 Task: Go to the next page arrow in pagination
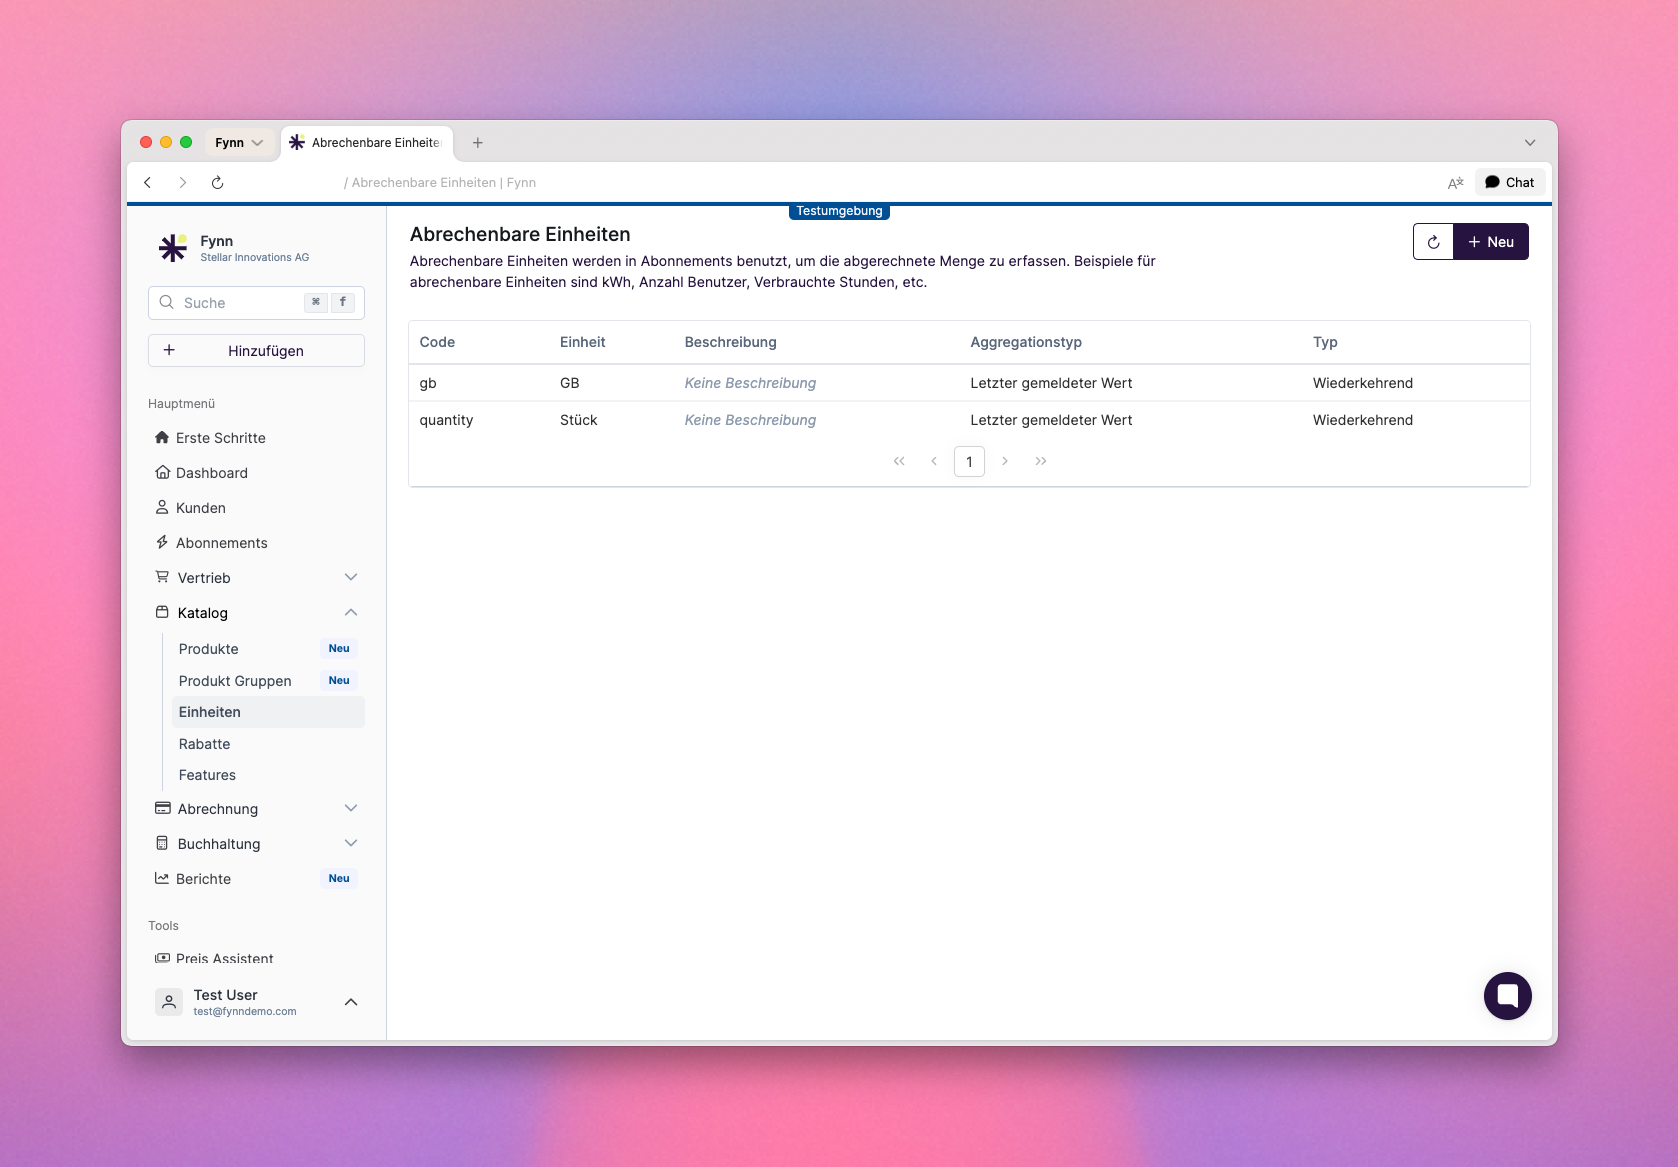coord(1005,461)
